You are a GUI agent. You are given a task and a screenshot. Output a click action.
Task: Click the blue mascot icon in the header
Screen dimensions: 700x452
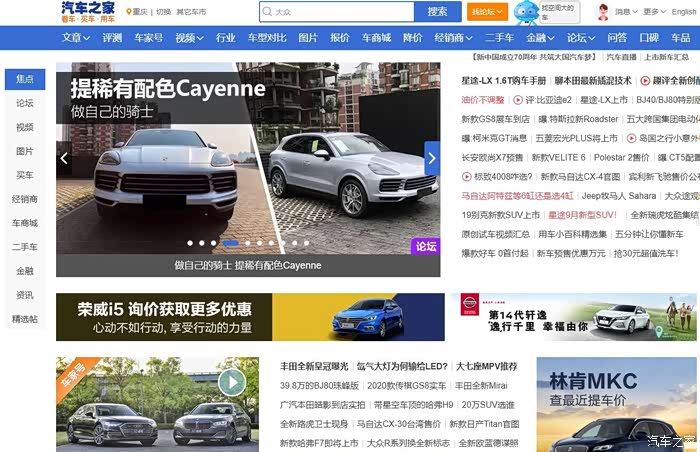(526, 12)
